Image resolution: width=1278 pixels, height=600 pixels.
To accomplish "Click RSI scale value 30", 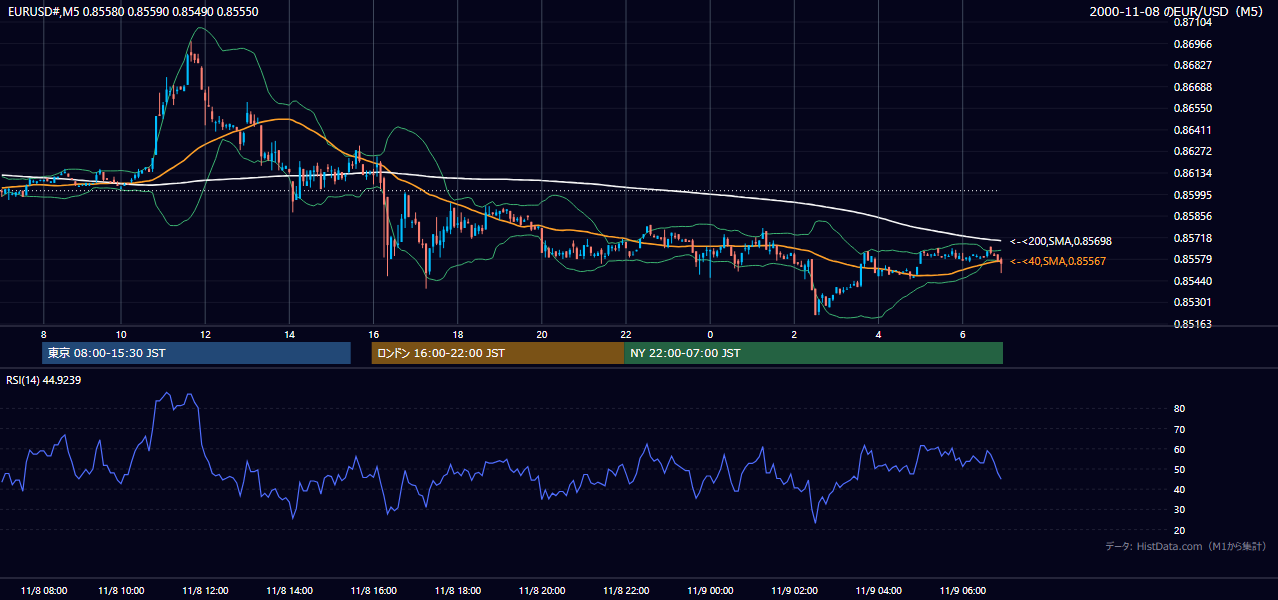I will tap(1180, 510).
